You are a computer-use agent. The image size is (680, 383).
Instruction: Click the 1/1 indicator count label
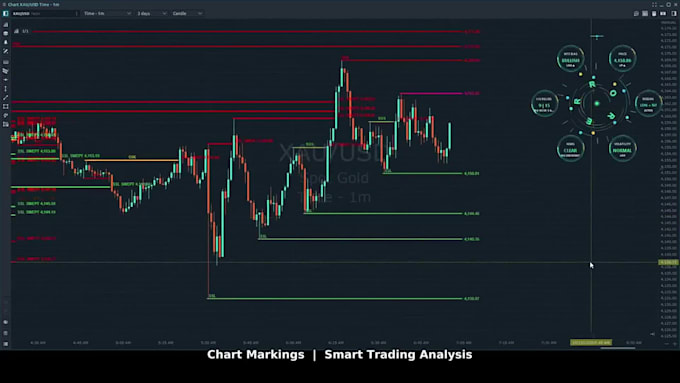[25, 31]
